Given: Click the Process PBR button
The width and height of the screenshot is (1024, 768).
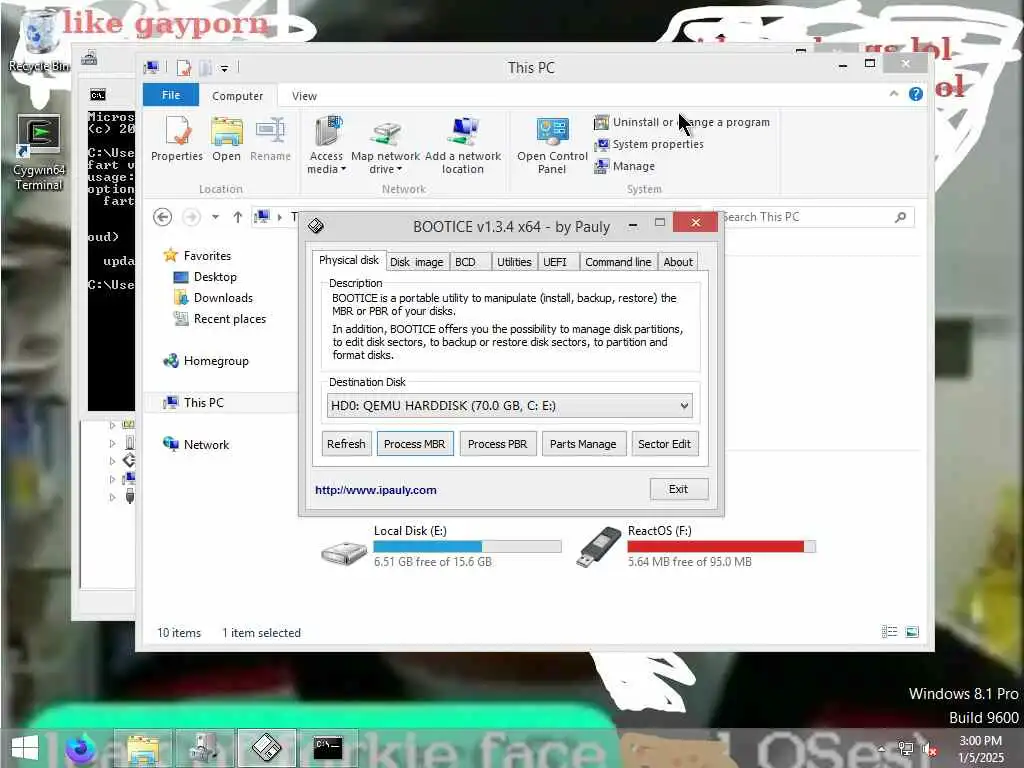Looking at the screenshot, I should coord(498,444).
